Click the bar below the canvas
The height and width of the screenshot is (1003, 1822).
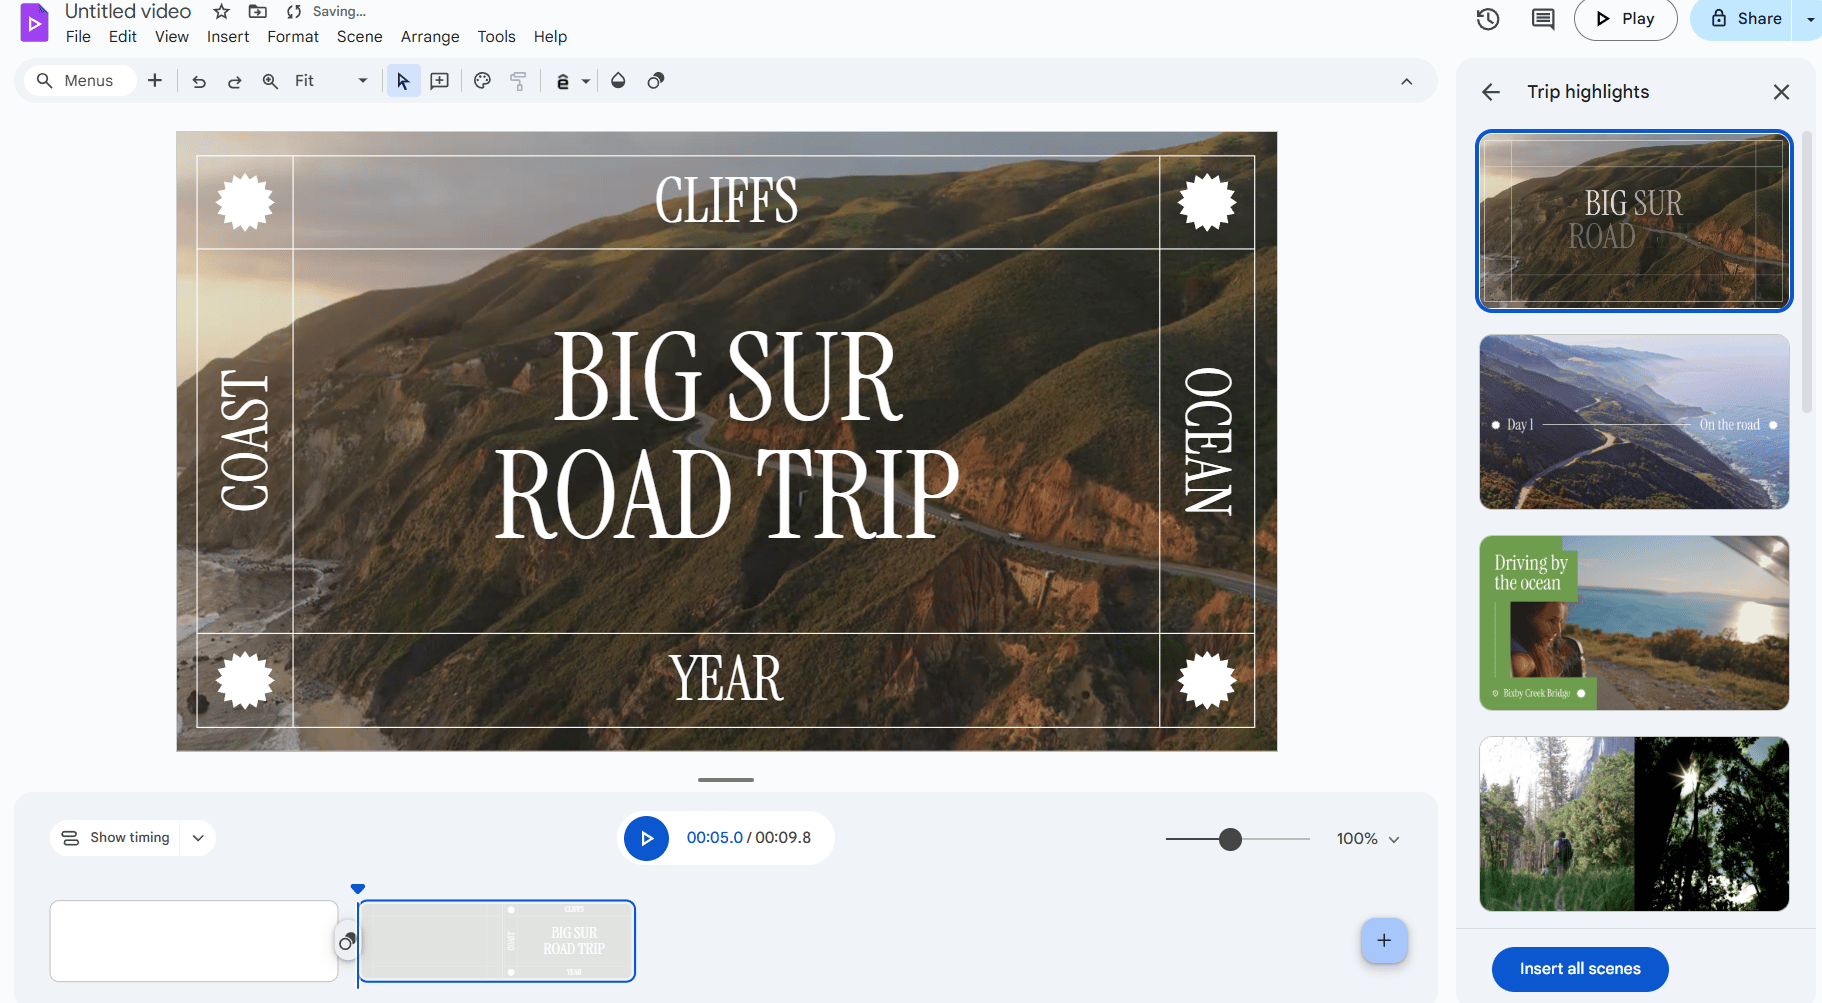[726, 780]
